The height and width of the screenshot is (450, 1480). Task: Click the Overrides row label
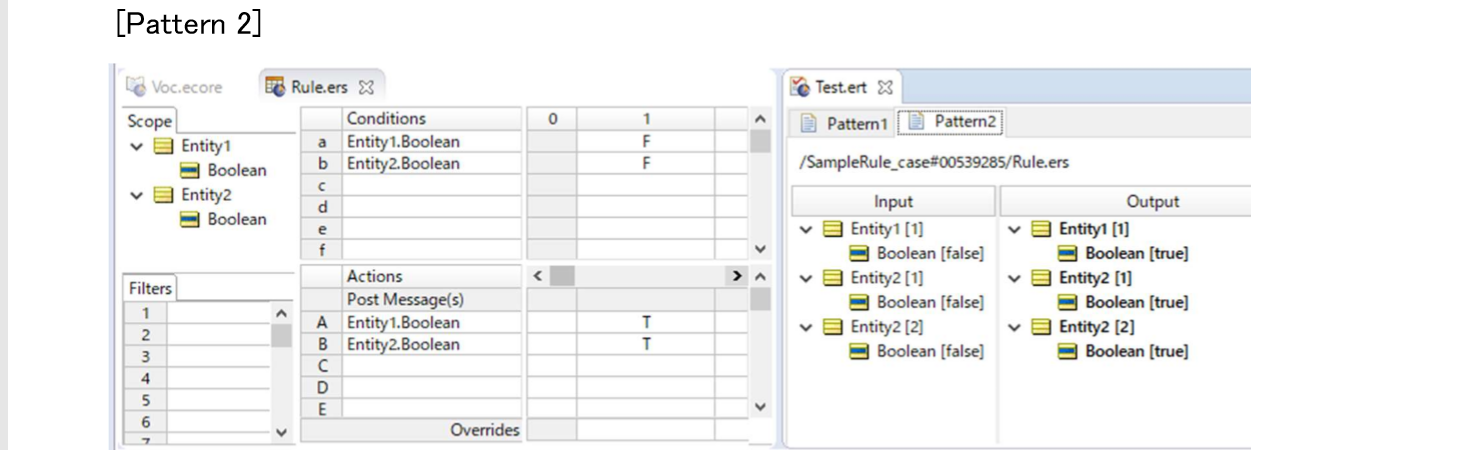pos(484,430)
